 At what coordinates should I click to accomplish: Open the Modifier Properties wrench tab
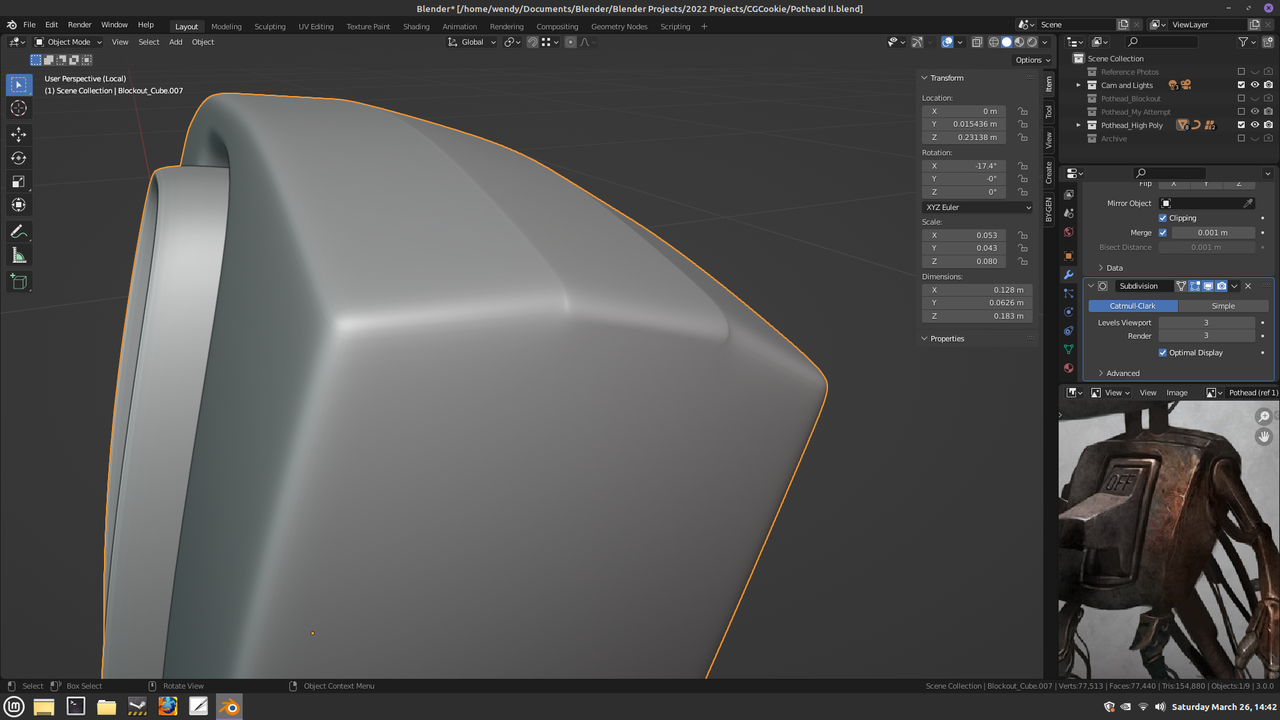(x=1068, y=274)
